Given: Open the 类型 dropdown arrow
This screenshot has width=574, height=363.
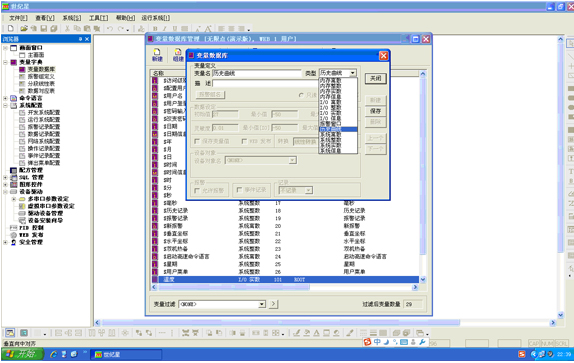Looking at the screenshot, I should [352, 73].
